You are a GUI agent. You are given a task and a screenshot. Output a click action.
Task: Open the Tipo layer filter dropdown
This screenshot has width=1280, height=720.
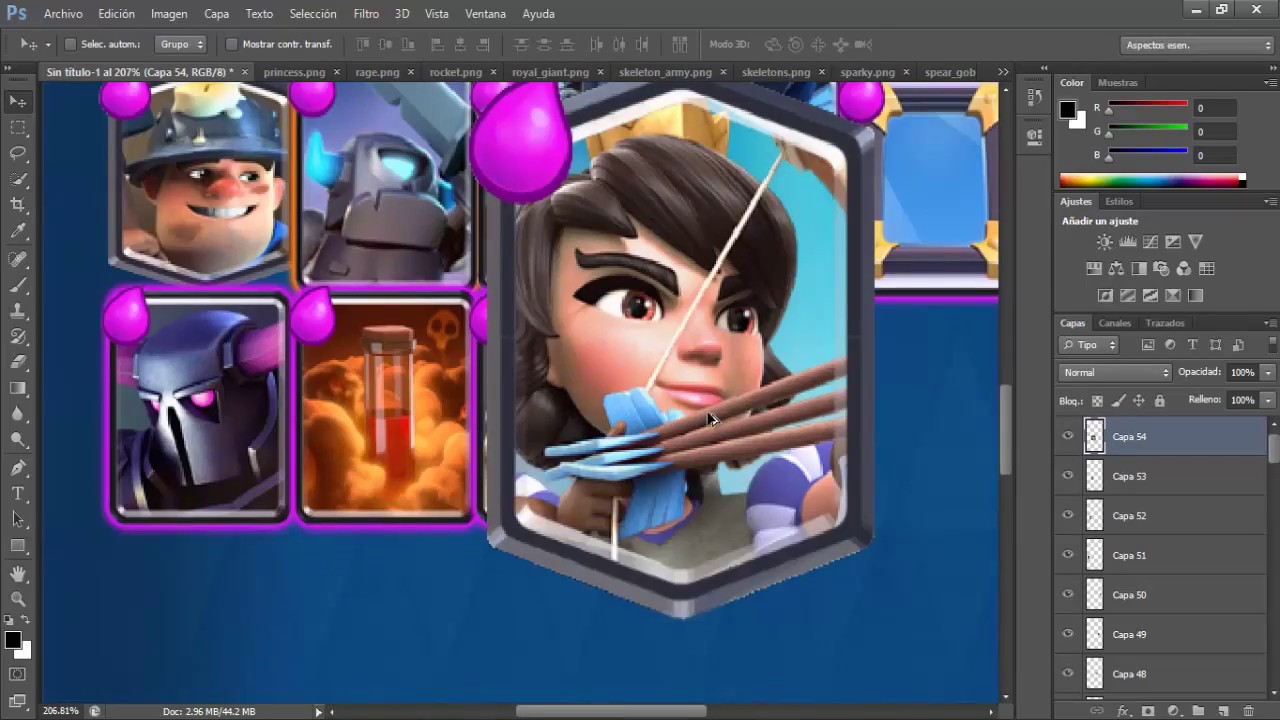(1088, 345)
